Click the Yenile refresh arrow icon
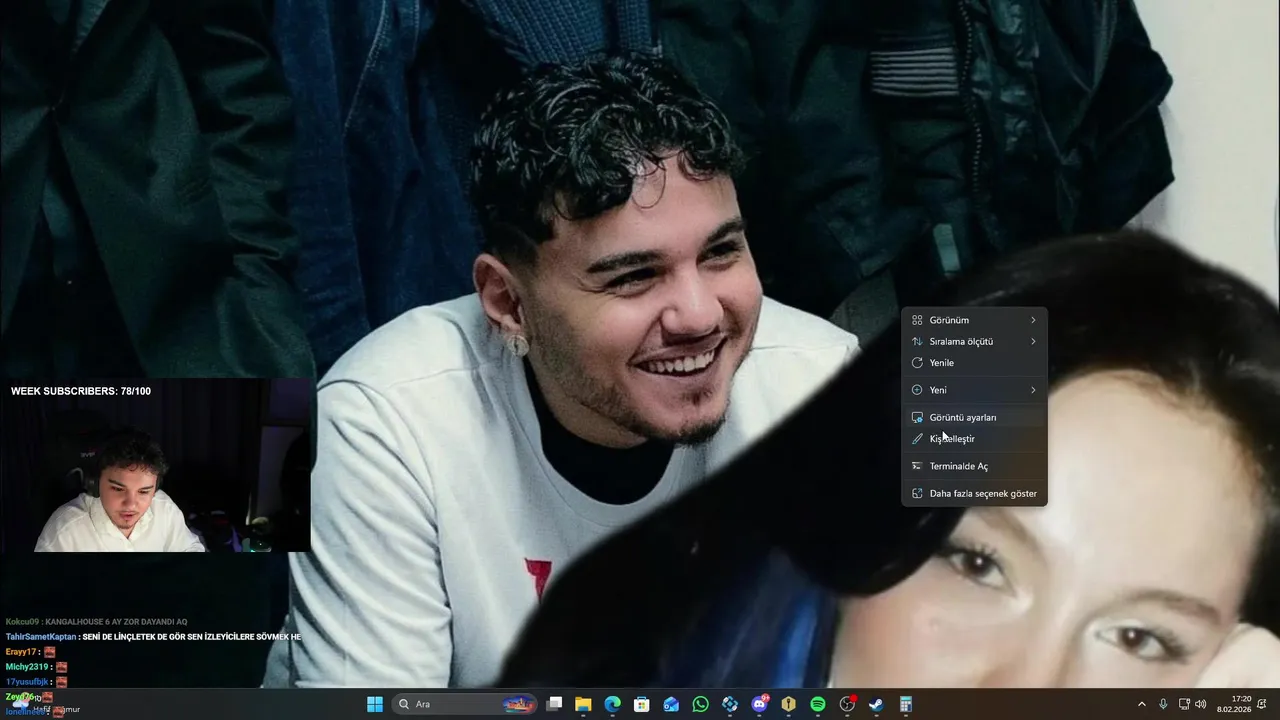The width and height of the screenshot is (1280, 720). coord(917,363)
